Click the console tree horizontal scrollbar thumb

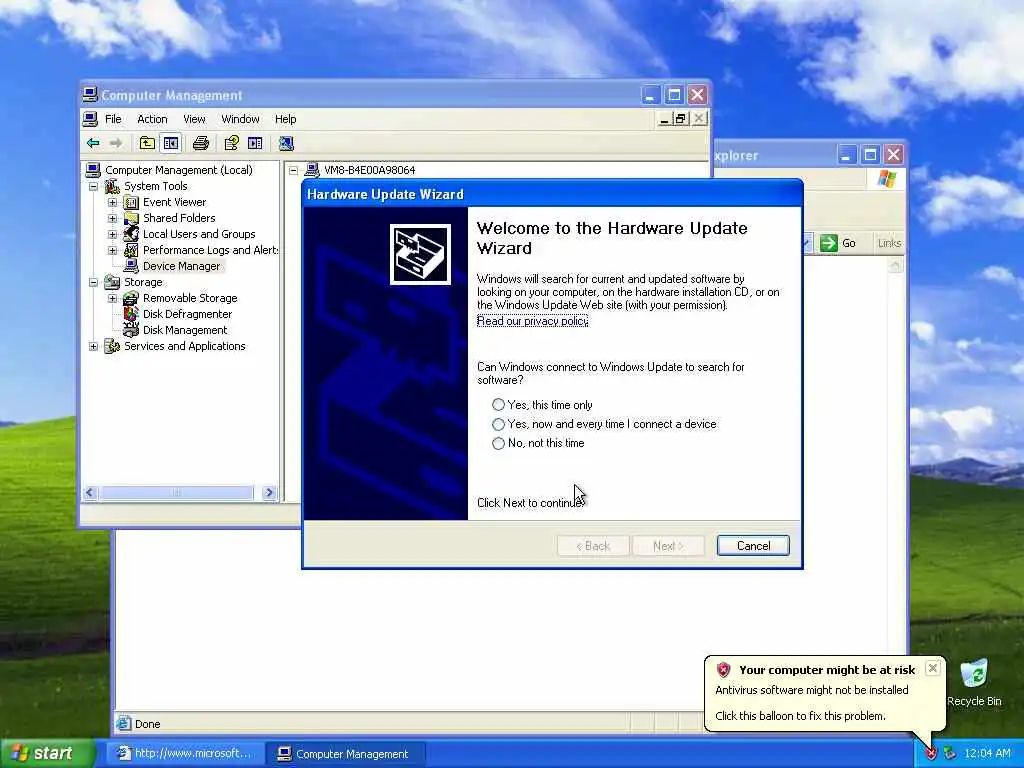pyautogui.click(x=176, y=493)
